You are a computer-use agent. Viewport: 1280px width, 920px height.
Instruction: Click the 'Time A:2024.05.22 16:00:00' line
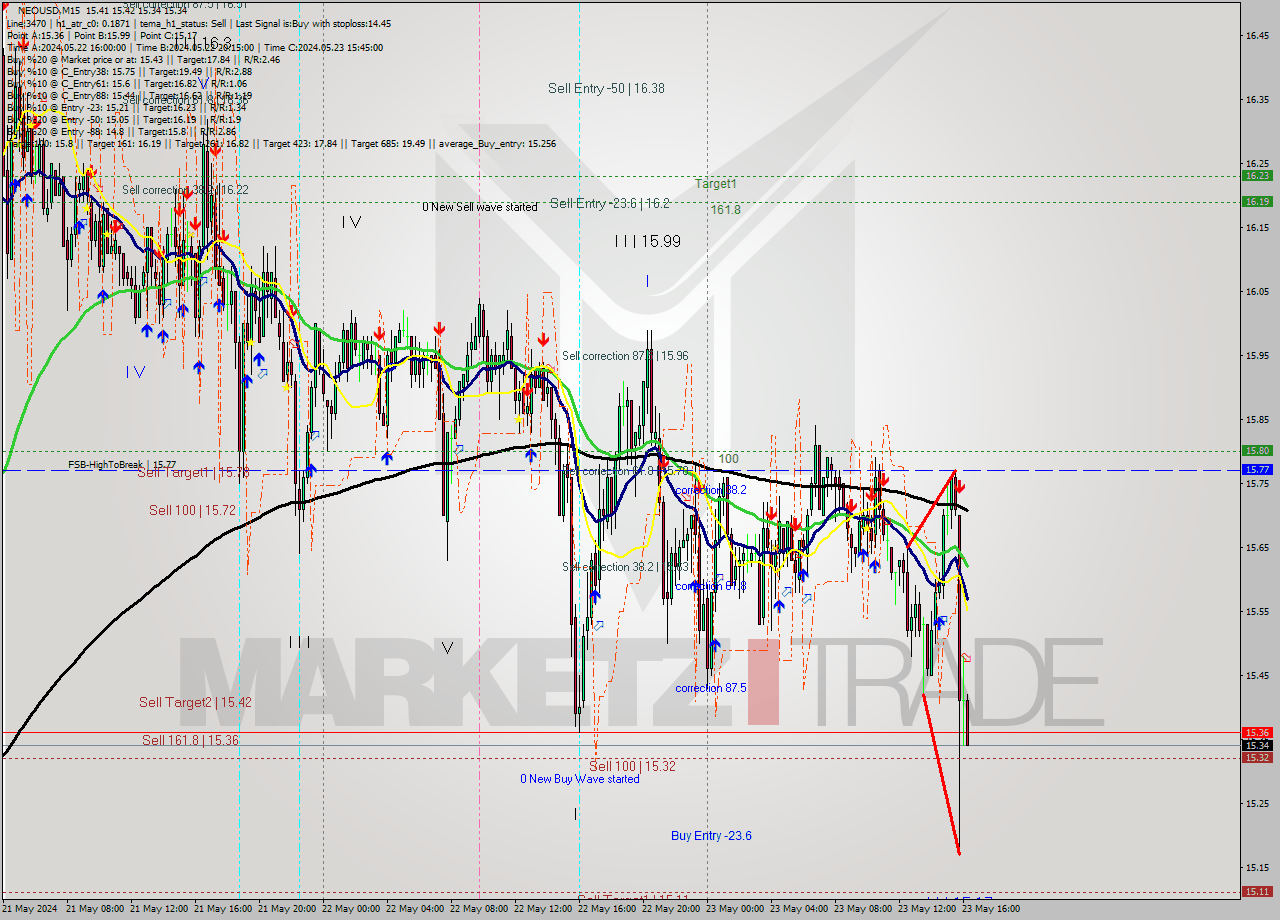pos(66,47)
